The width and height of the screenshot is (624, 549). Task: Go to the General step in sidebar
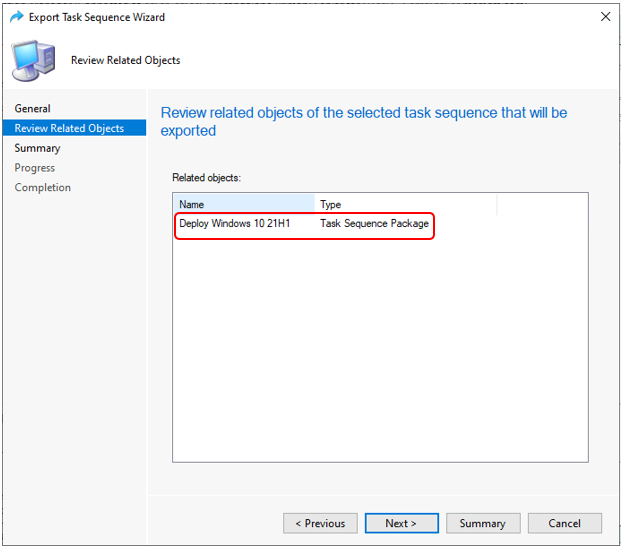(x=33, y=108)
